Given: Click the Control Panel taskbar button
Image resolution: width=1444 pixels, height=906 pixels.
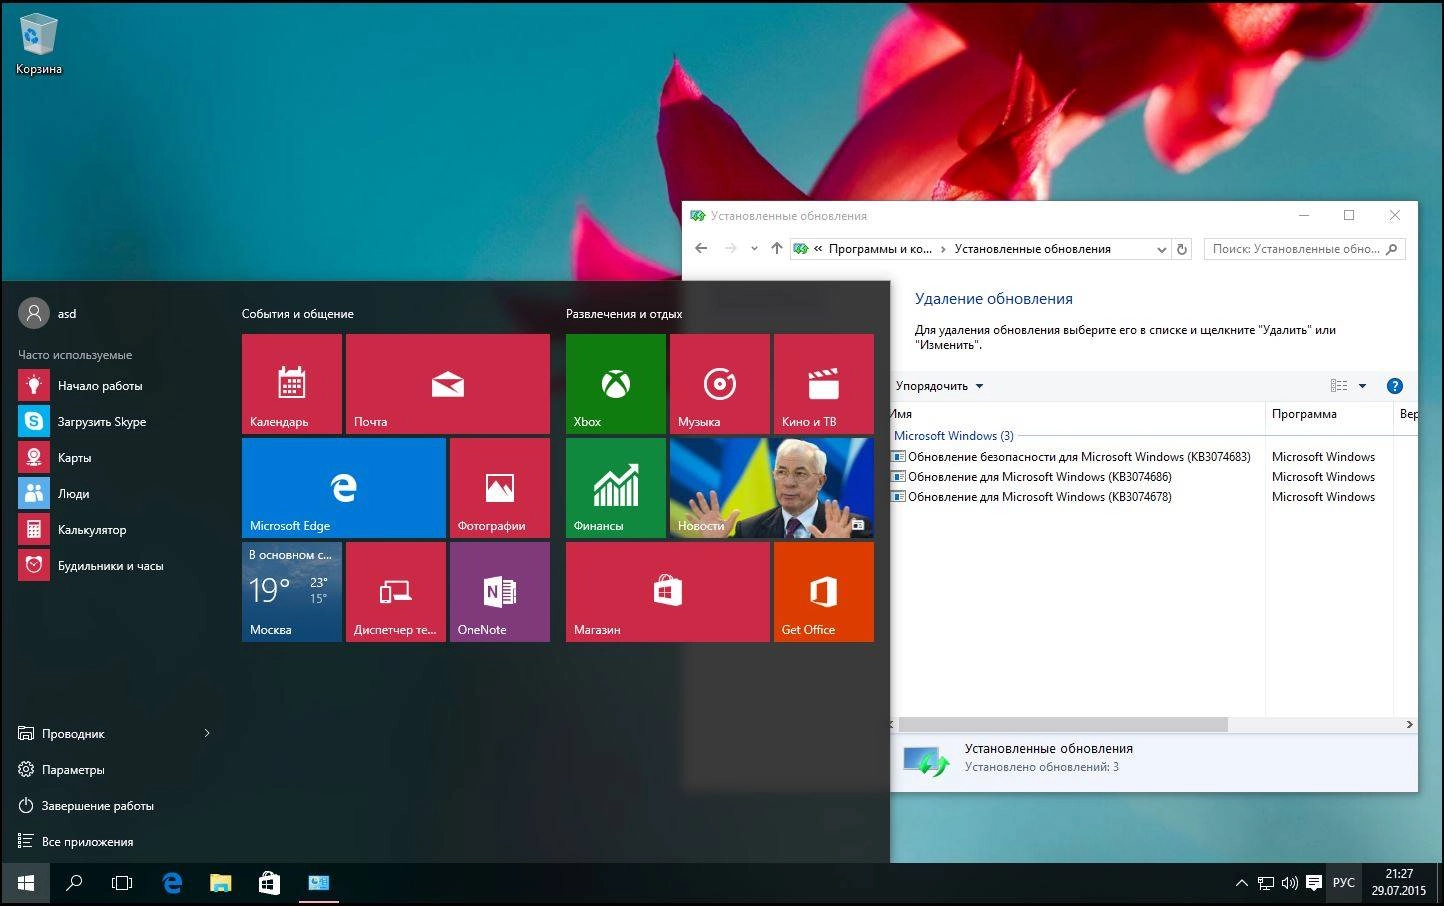Looking at the screenshot, I should 318,883.
